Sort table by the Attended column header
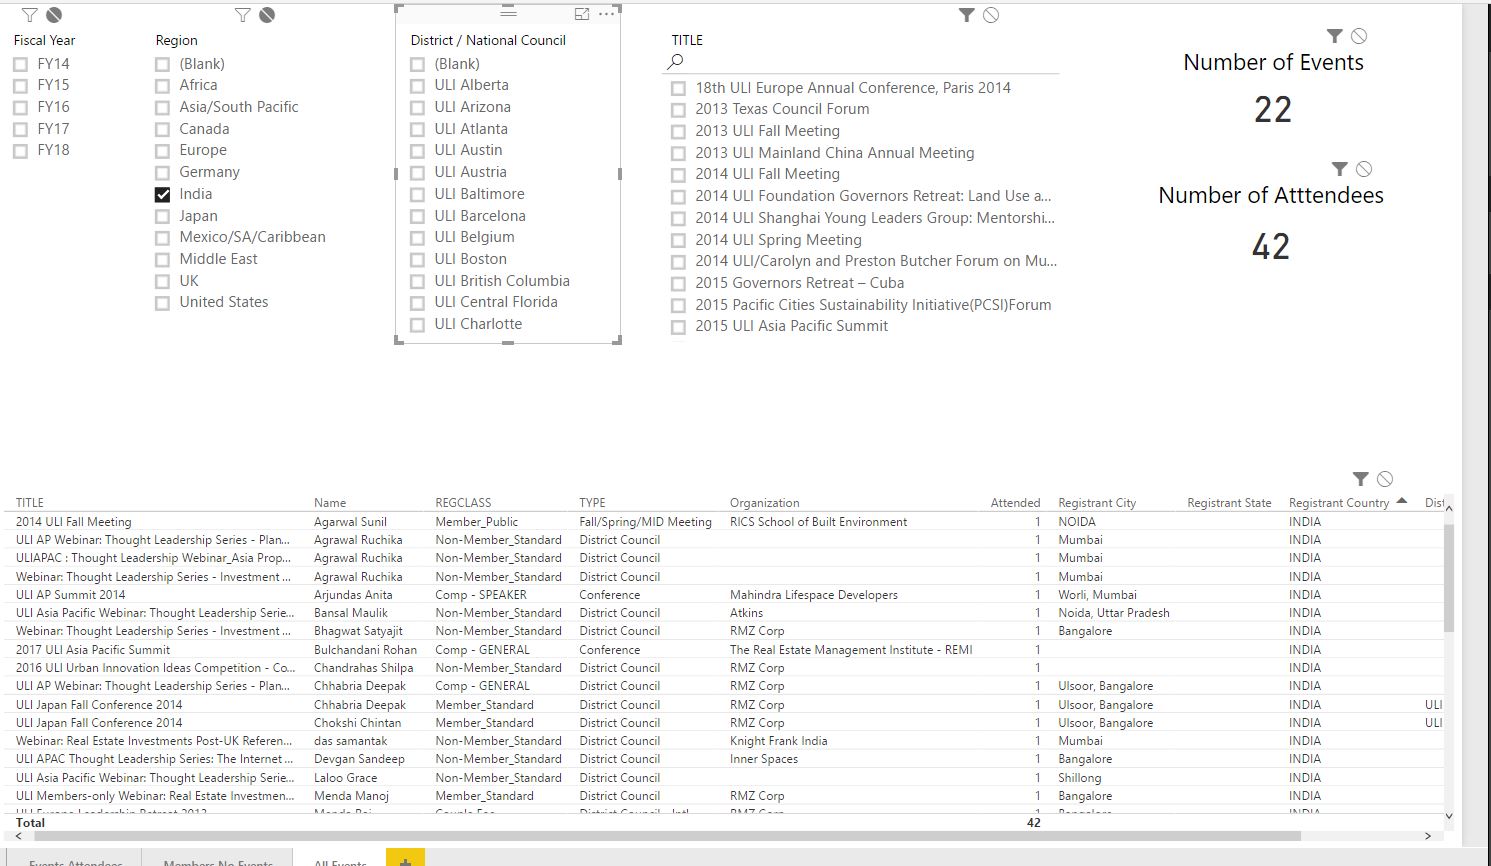 [1015, 503]
